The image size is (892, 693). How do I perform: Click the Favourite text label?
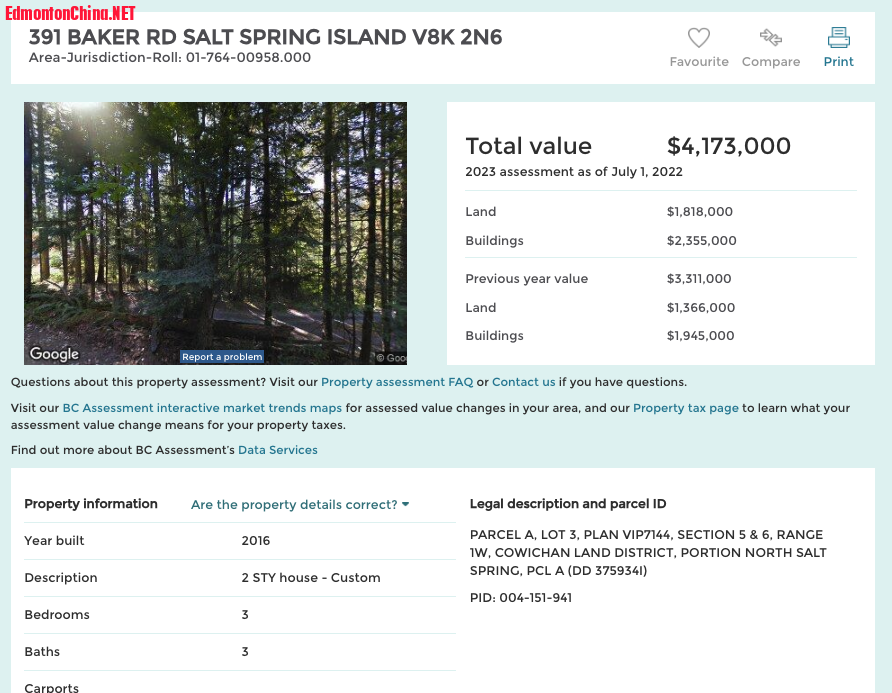coord(699,62)
